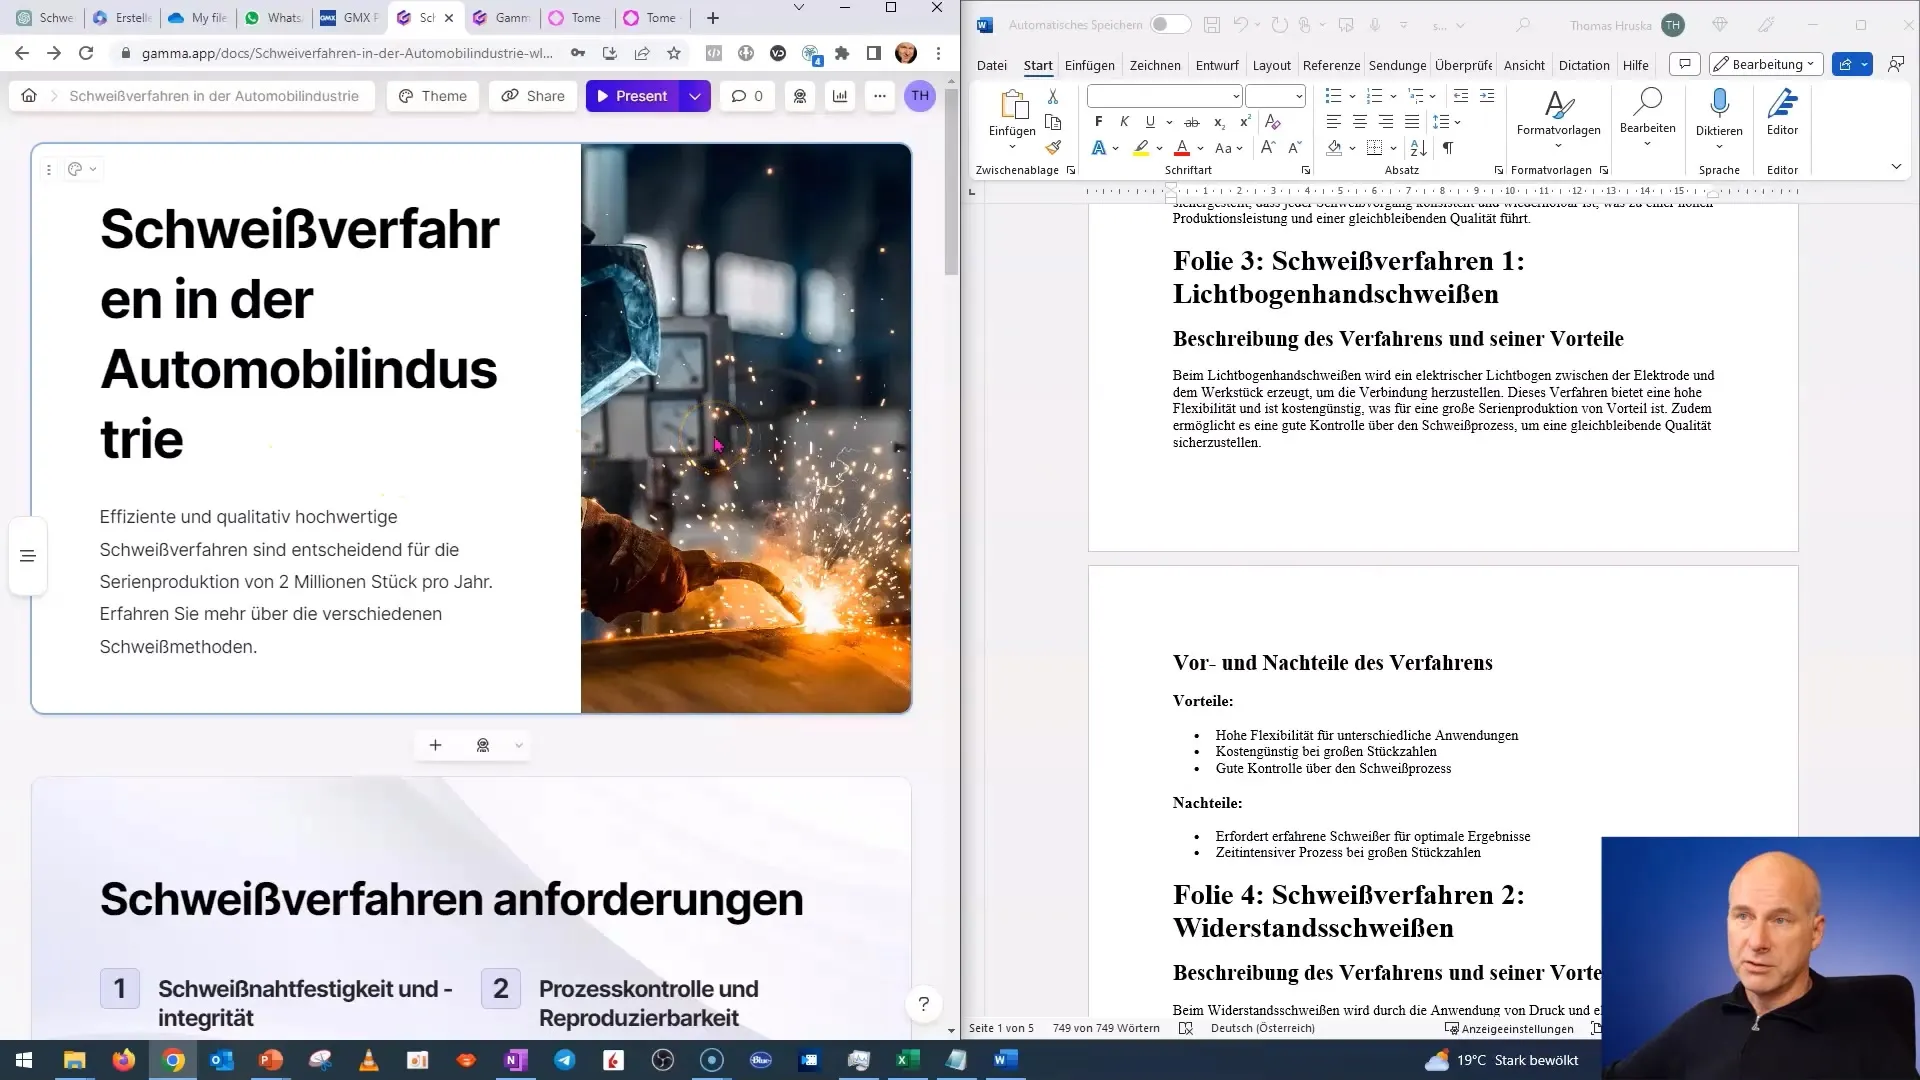Expand the Present button dropdown arrow
Screen dimensions: 1920x1080
696,95
